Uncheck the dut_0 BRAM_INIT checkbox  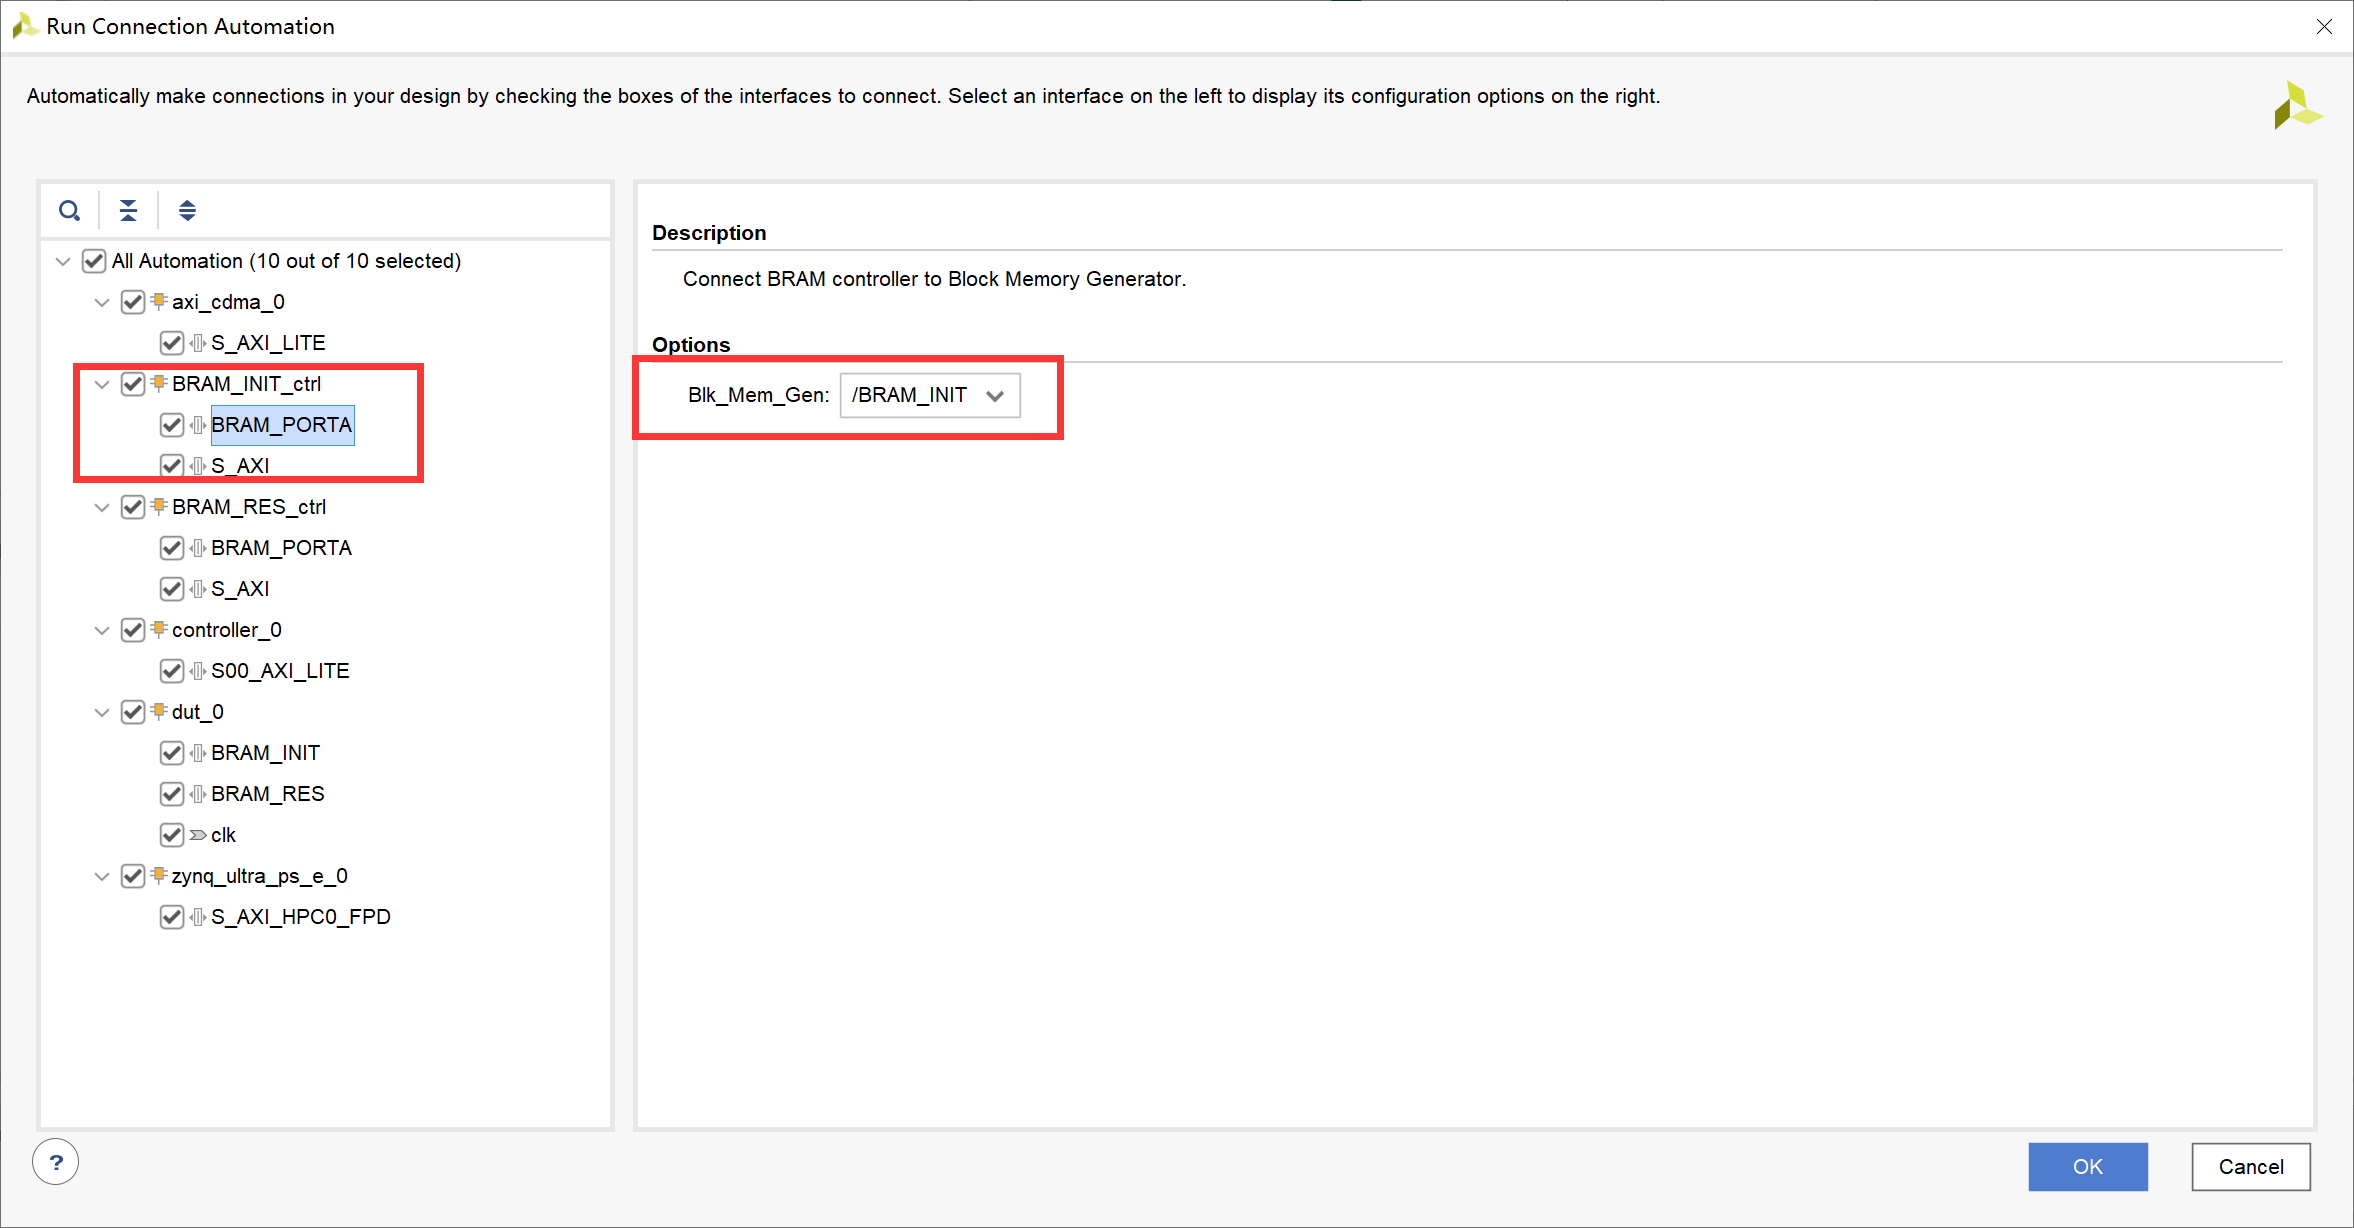[172, 753]
